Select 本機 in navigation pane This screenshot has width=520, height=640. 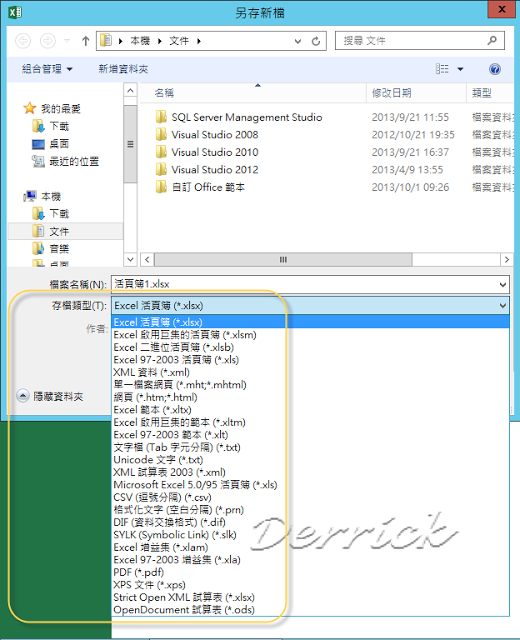pyautogui.click(x=51, y=196)
